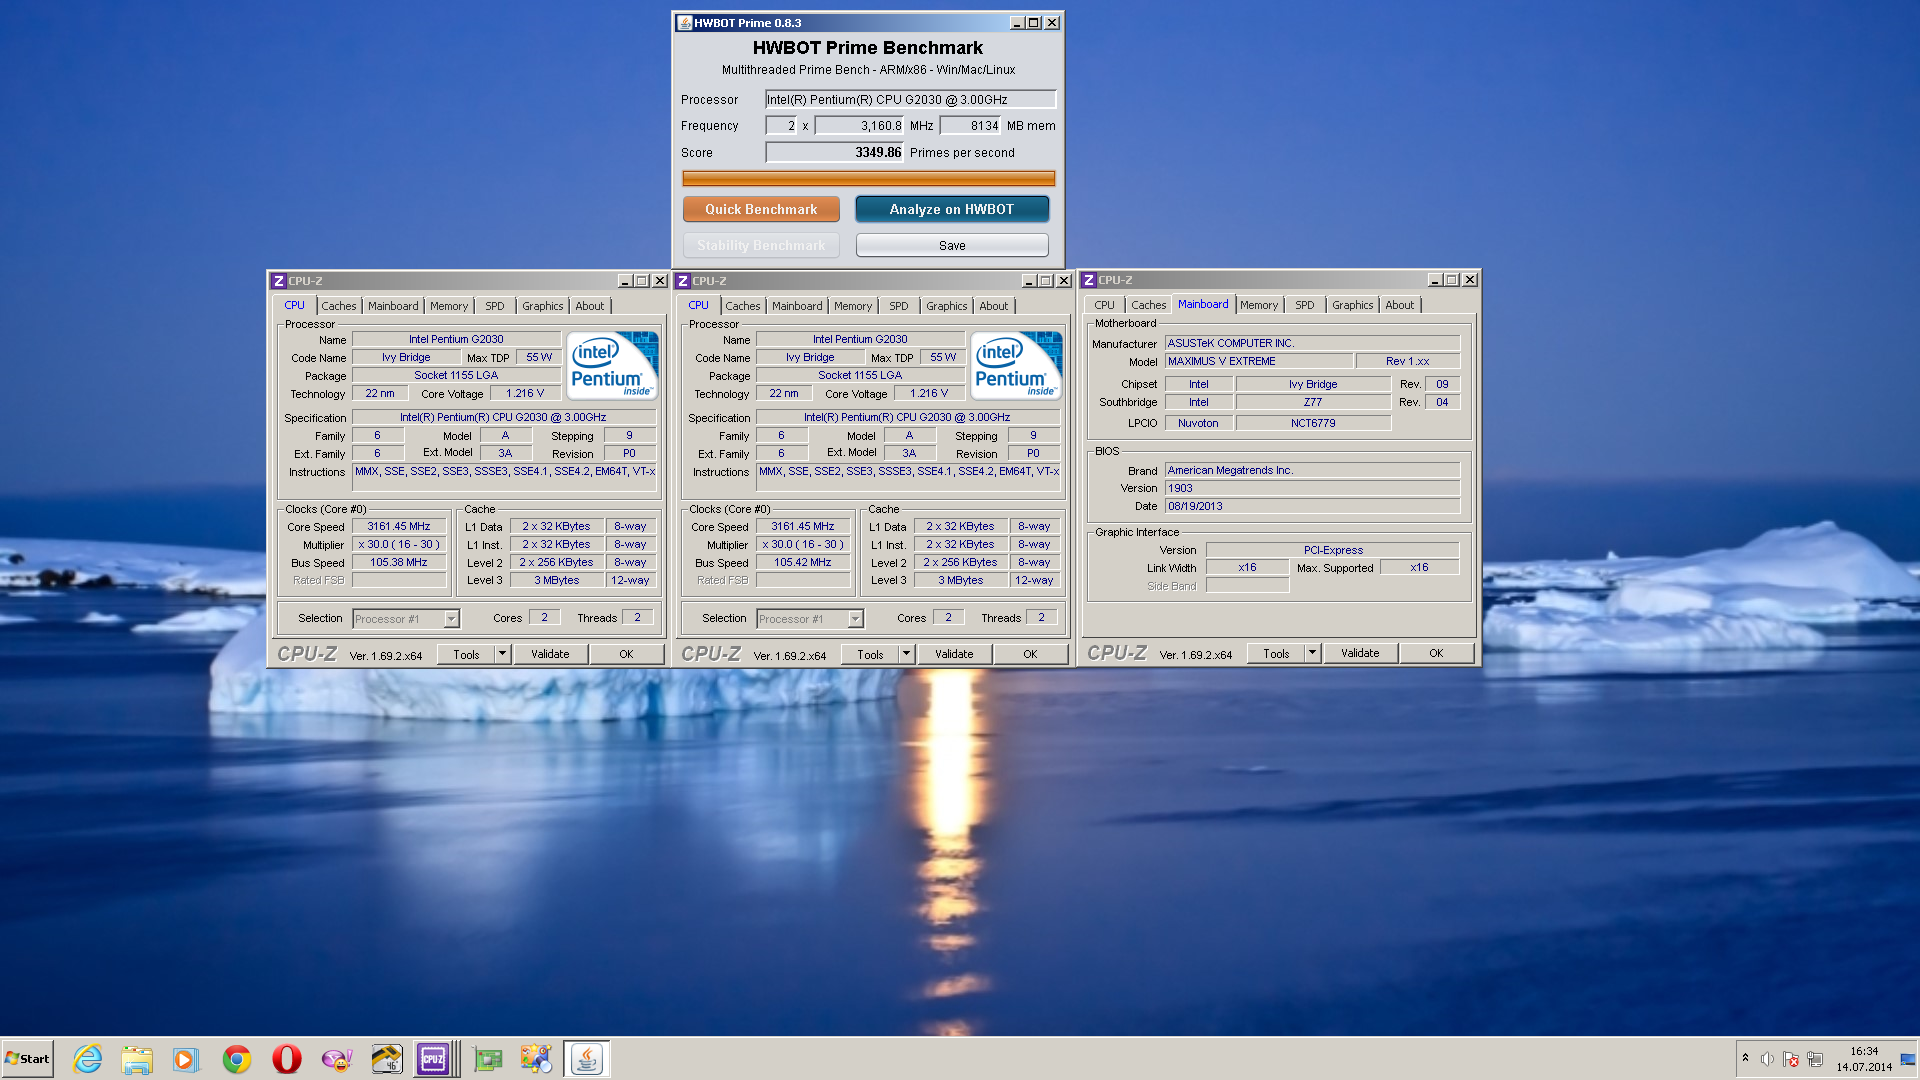Open the Start menu
Viewport: 1920px width, 1080px height.
27,1059
